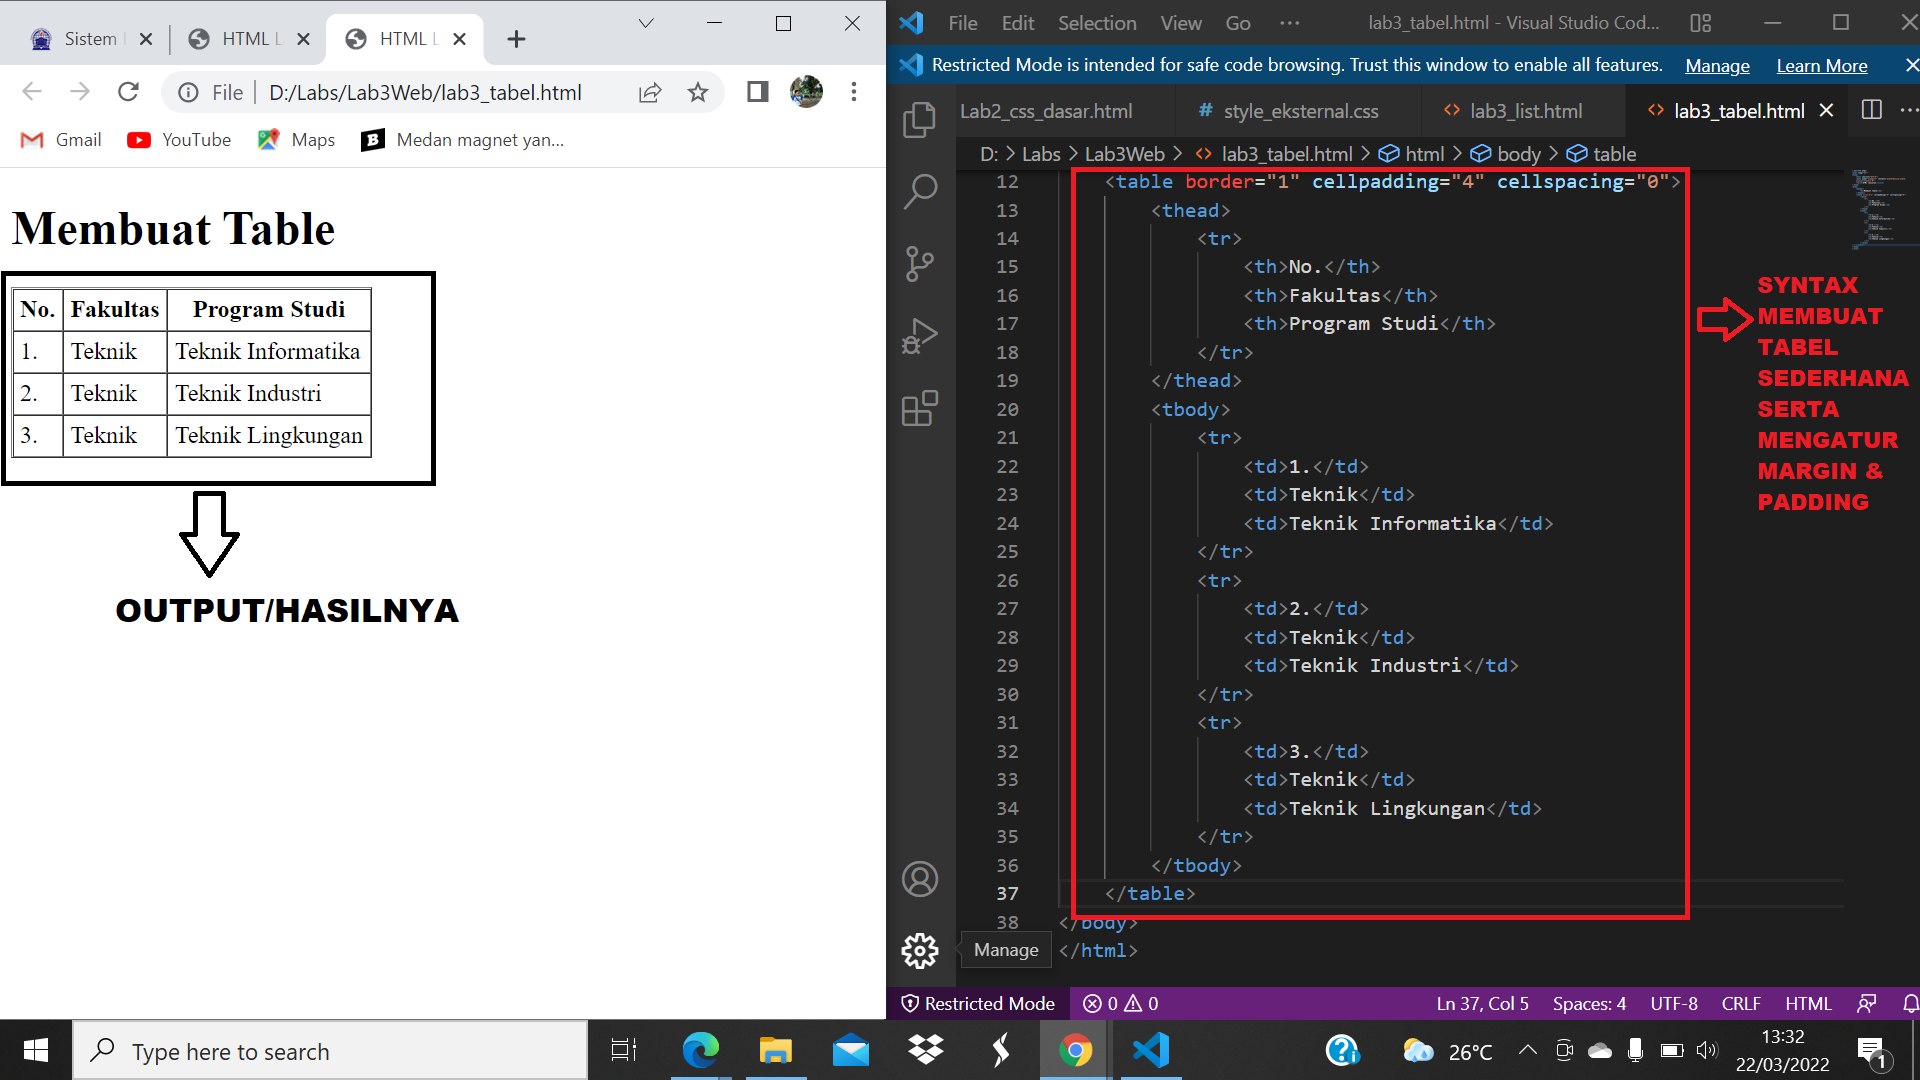The height and width of the screenshot is (1080, 1920).
Task: Open Chrome's tab search dropdown arrow
Action: click(x=646, y=22)
